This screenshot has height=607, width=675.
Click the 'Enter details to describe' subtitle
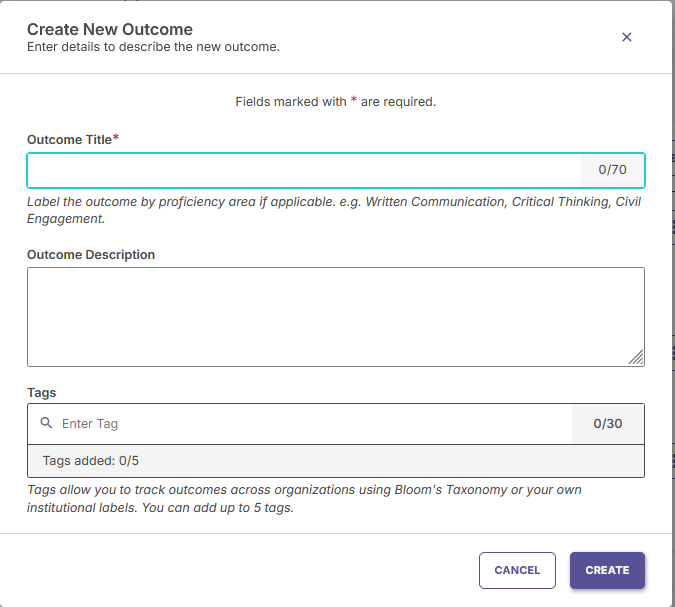coord(153,47)
